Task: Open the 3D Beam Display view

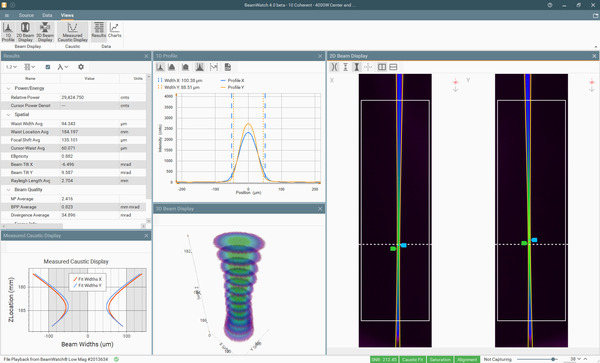Action: tap(45, 32)
